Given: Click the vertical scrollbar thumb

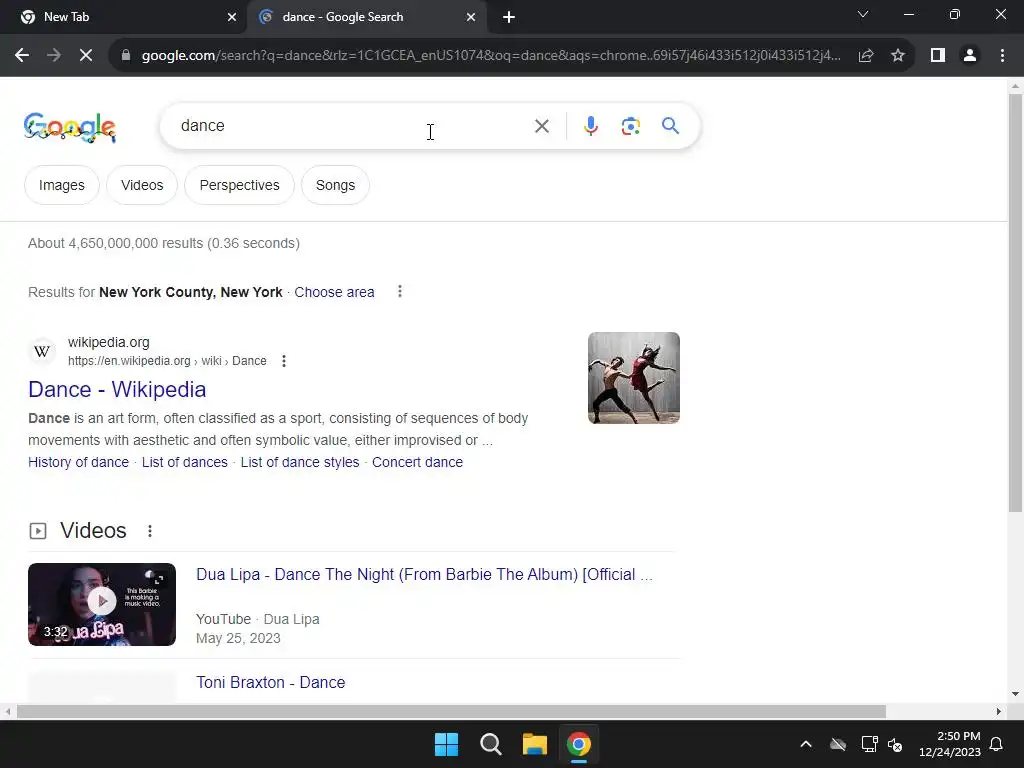Looking at the screenshot, I should tap(1016, 303).
